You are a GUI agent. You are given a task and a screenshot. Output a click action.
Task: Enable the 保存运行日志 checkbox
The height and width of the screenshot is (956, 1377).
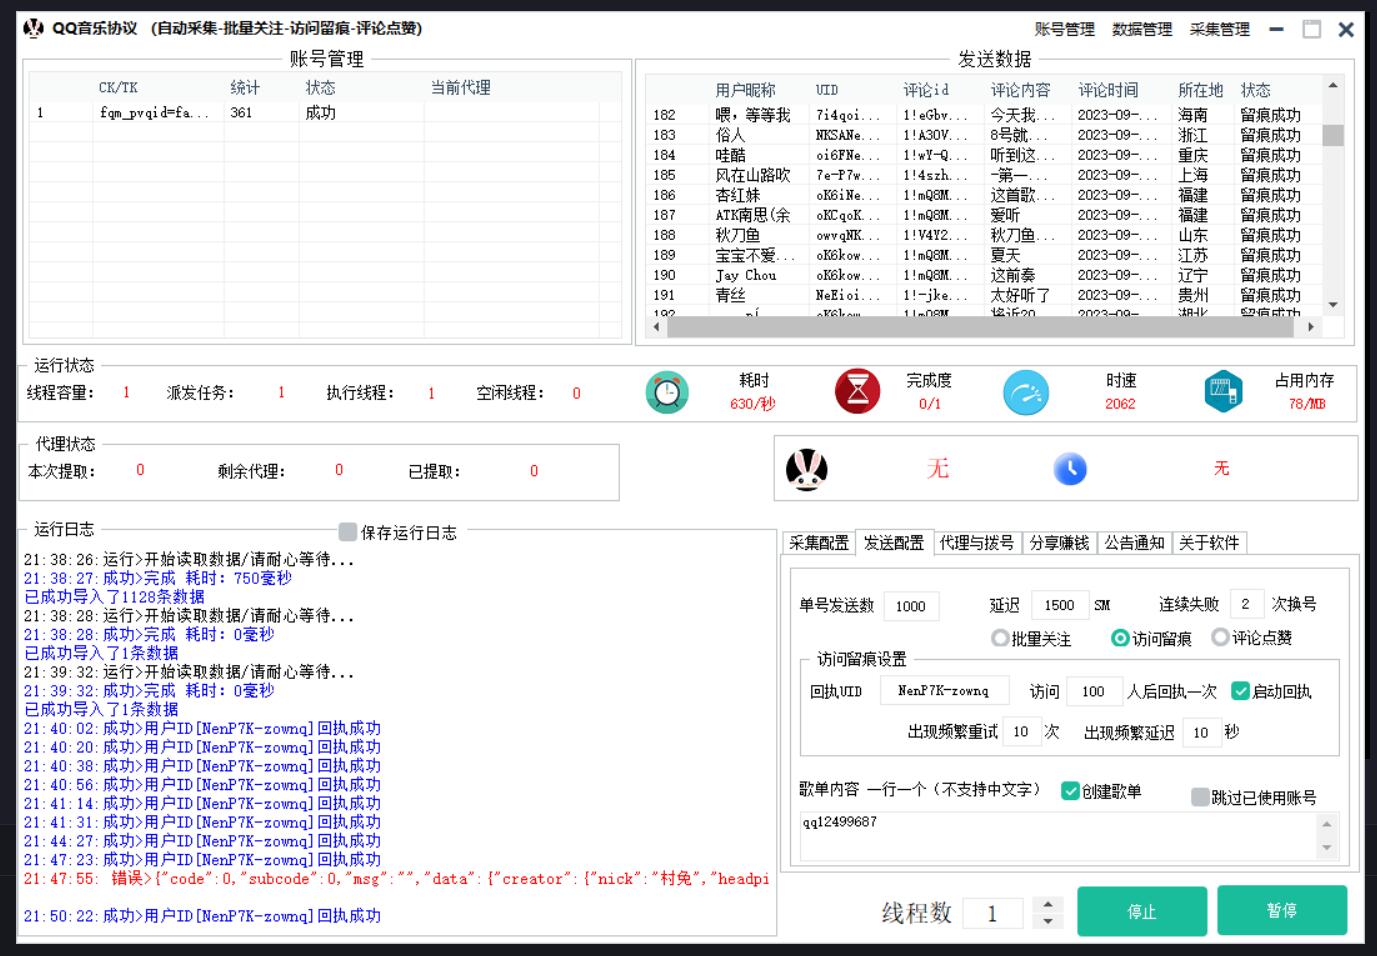tap(348, 532)
